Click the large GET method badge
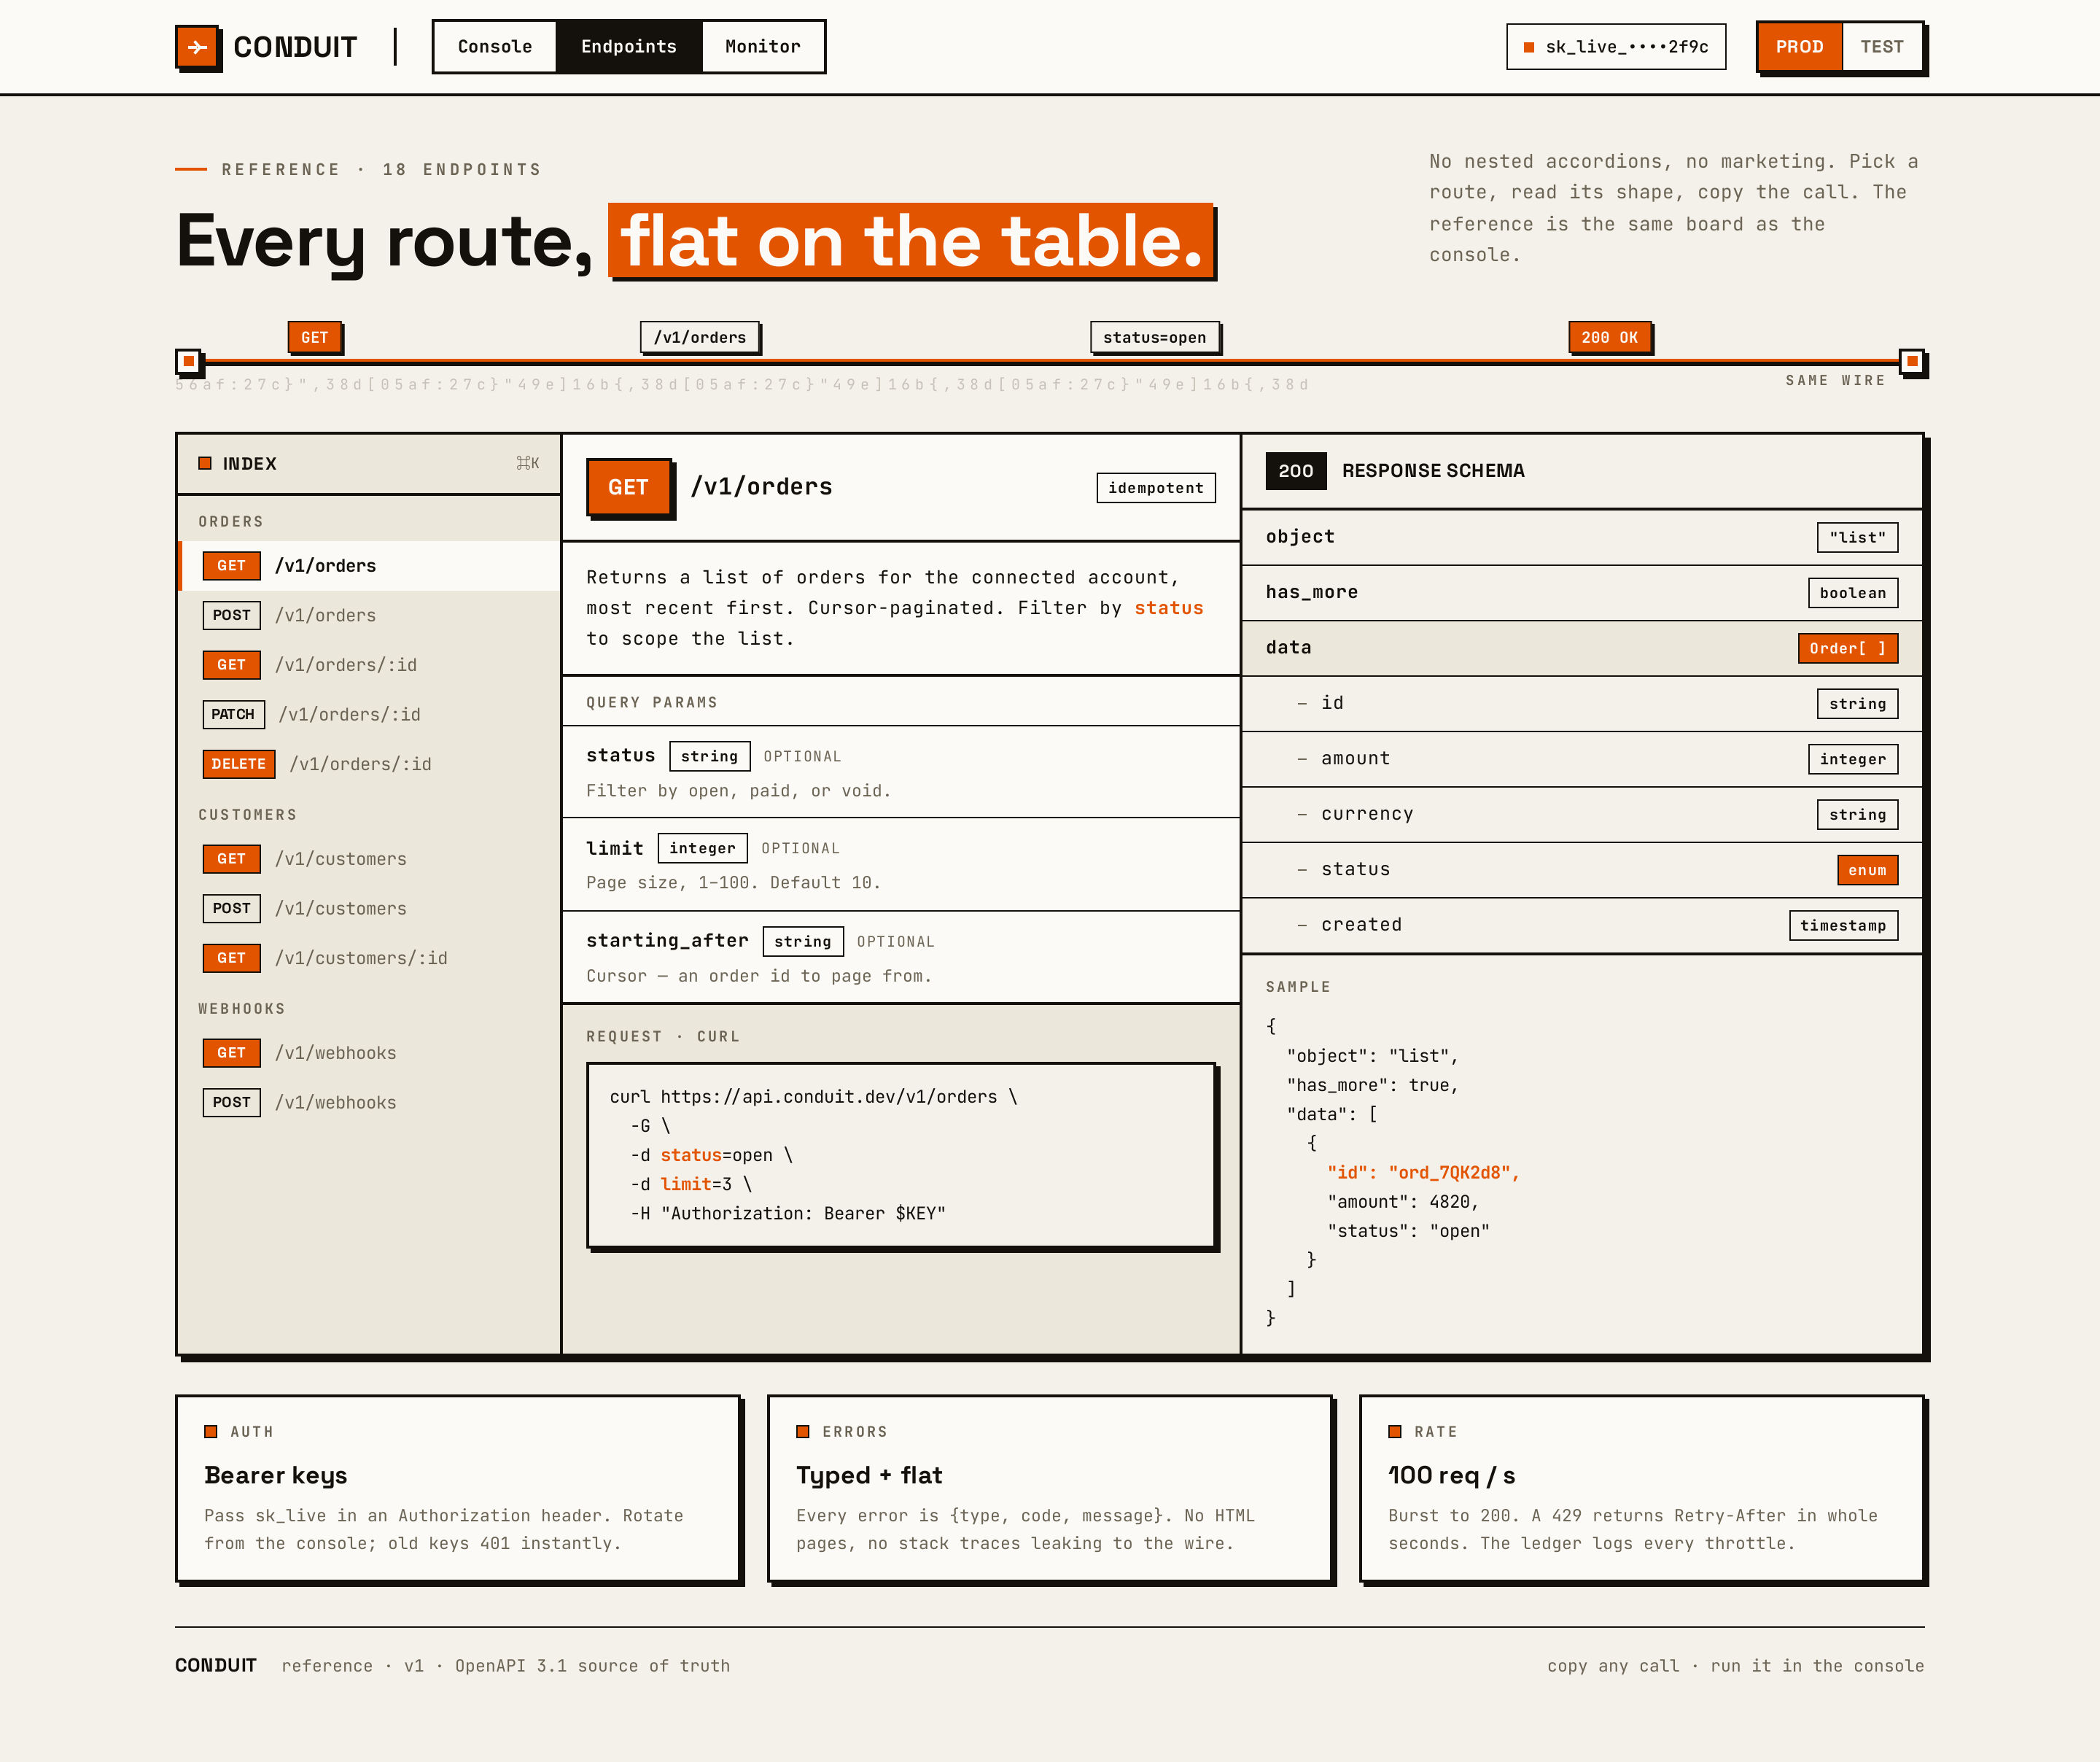 pos(628,487)
